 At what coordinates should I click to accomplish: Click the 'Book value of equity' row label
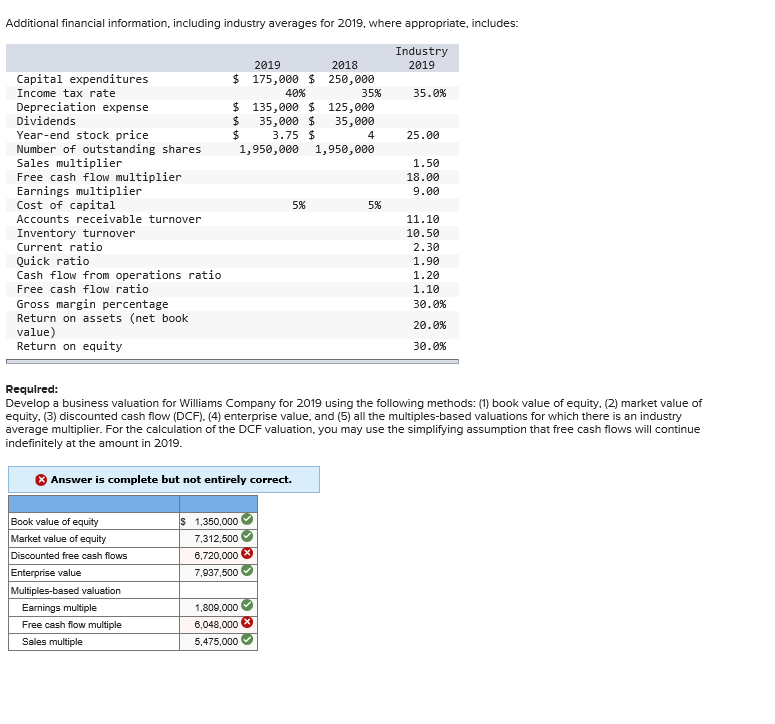point(54,522)
